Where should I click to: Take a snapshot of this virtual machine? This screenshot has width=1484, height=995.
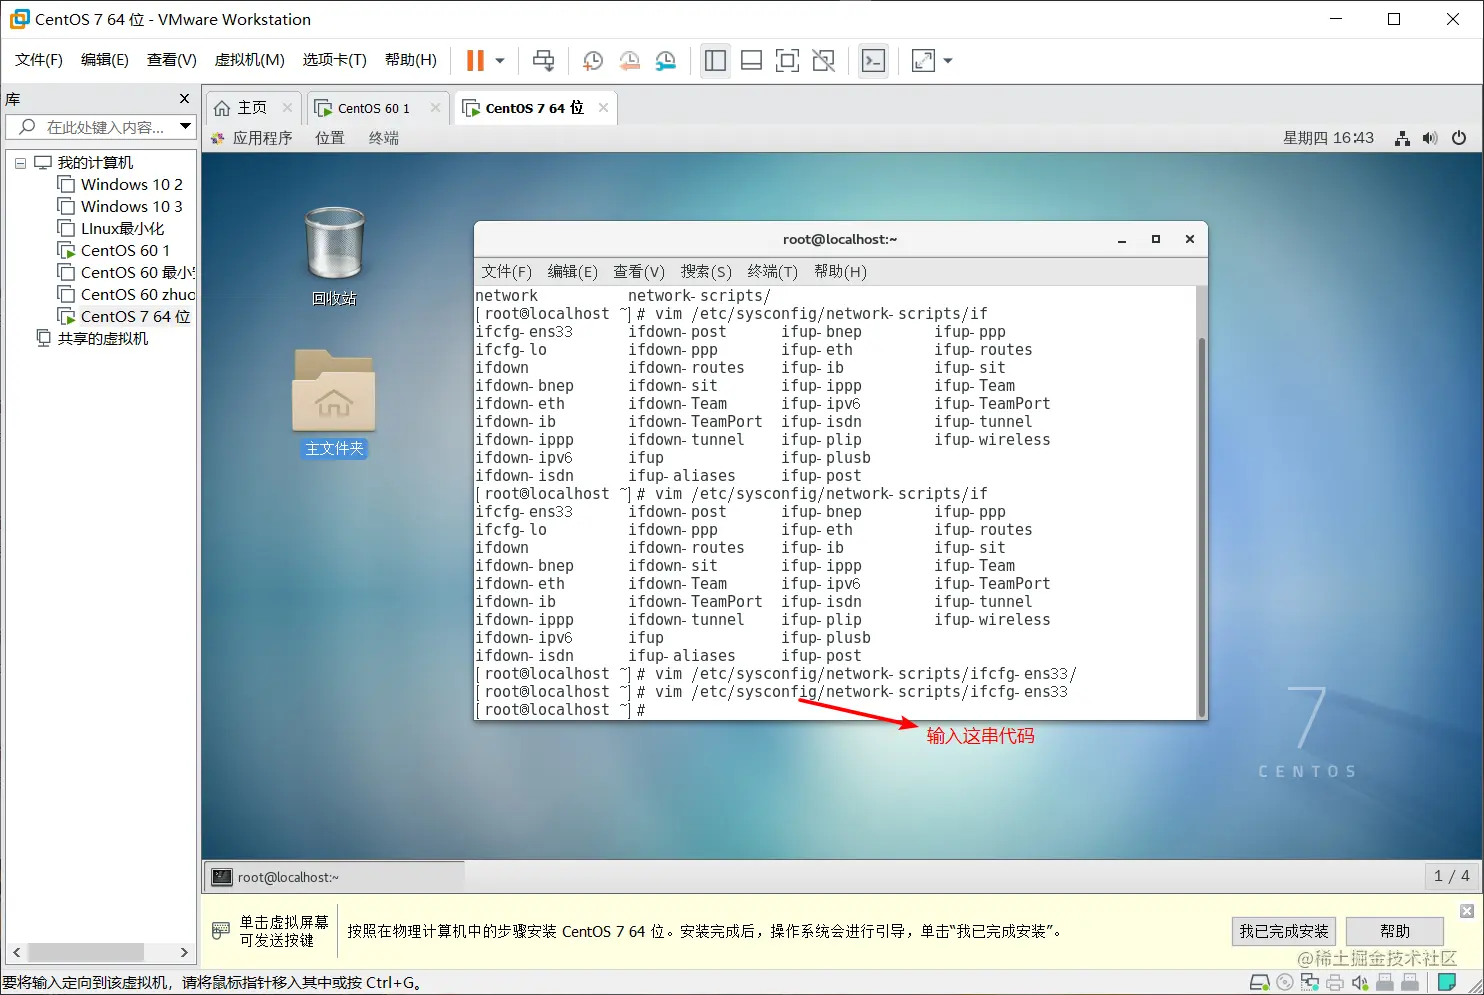tap(592, 61)
